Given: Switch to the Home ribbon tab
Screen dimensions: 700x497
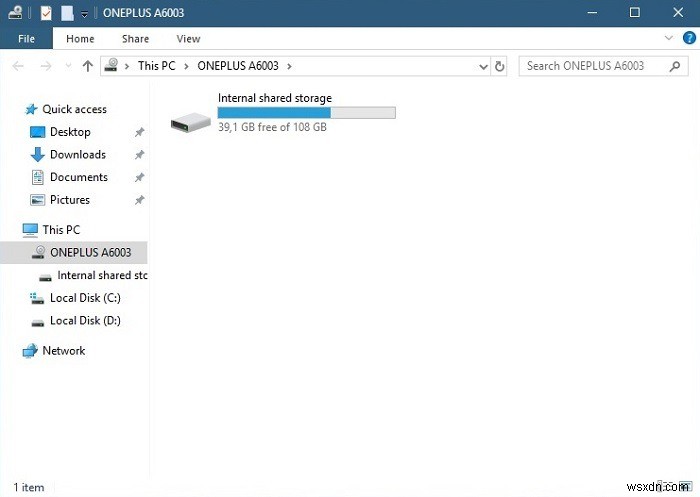Looking at the screenshot, I should coord(80,39).
